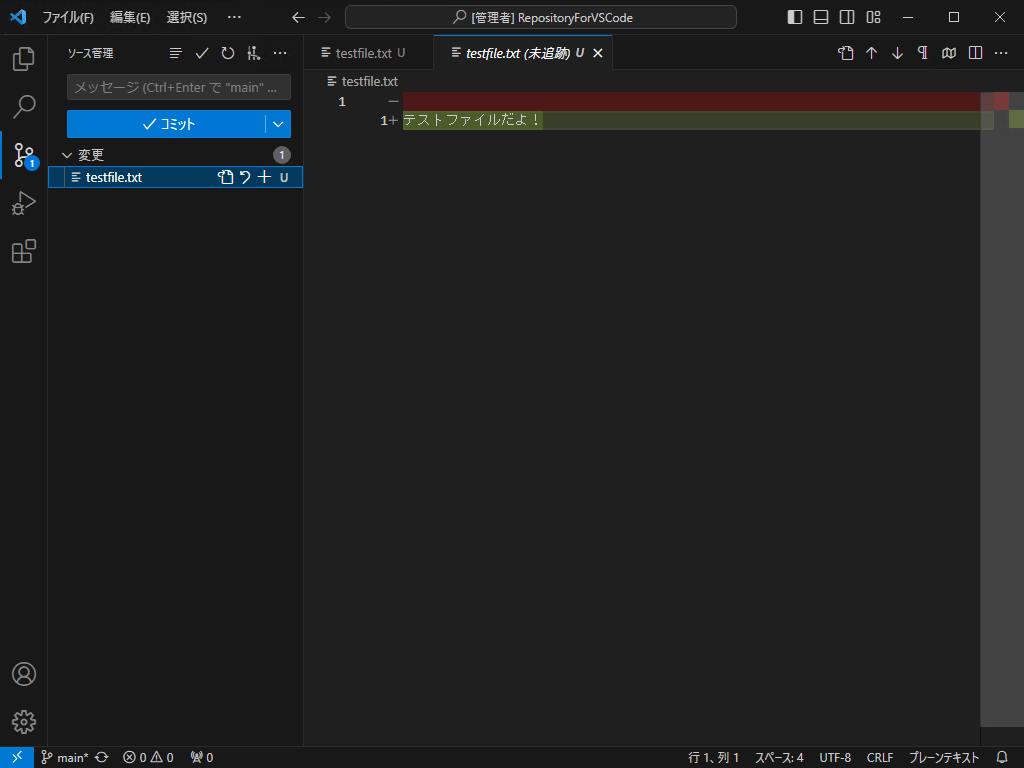Go back with the left arrow
The height and width of the screenshot is (768, 1024).
click(298, 18)
